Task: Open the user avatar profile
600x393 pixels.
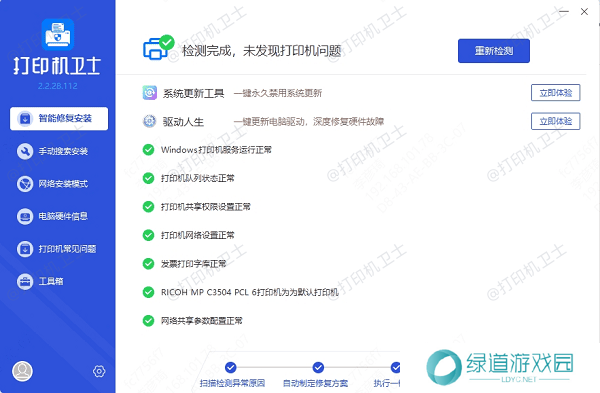Action: [23, 371]
